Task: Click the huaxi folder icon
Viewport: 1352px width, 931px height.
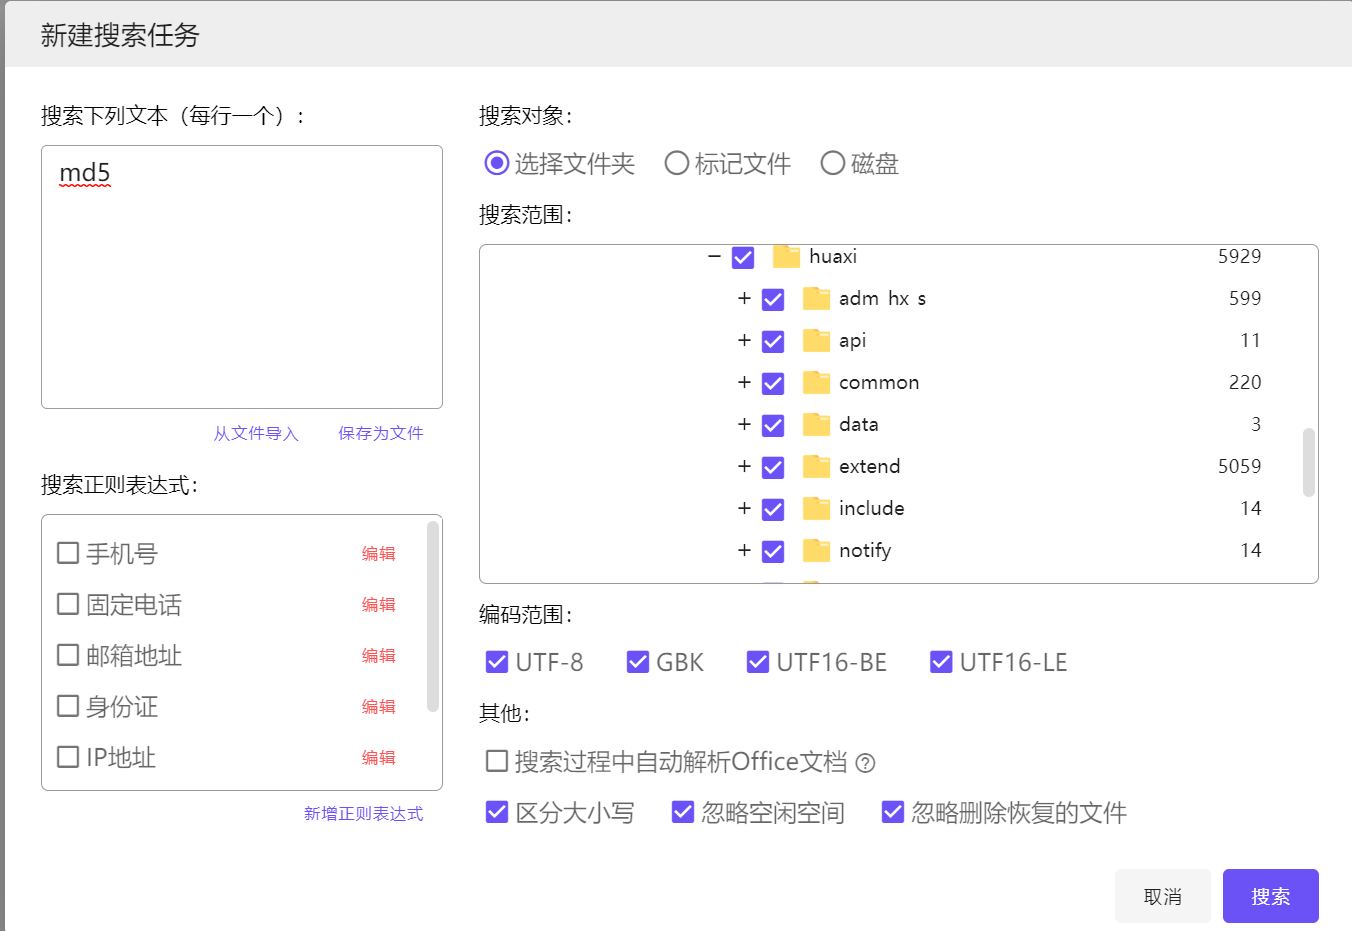Action: pyautogui.click(x=786, y=257)
